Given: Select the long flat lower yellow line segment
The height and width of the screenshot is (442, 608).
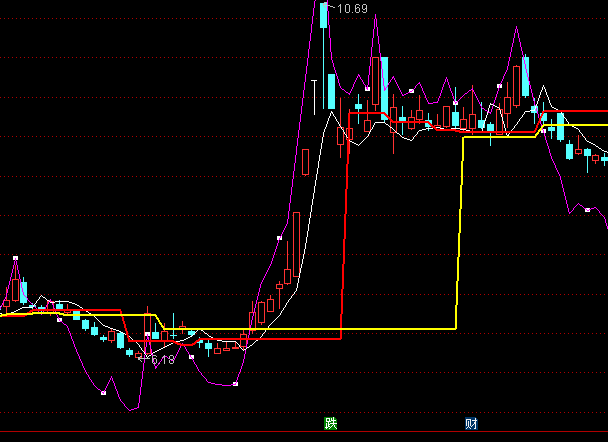Looking at the screenshot, I should coord(300,329).
